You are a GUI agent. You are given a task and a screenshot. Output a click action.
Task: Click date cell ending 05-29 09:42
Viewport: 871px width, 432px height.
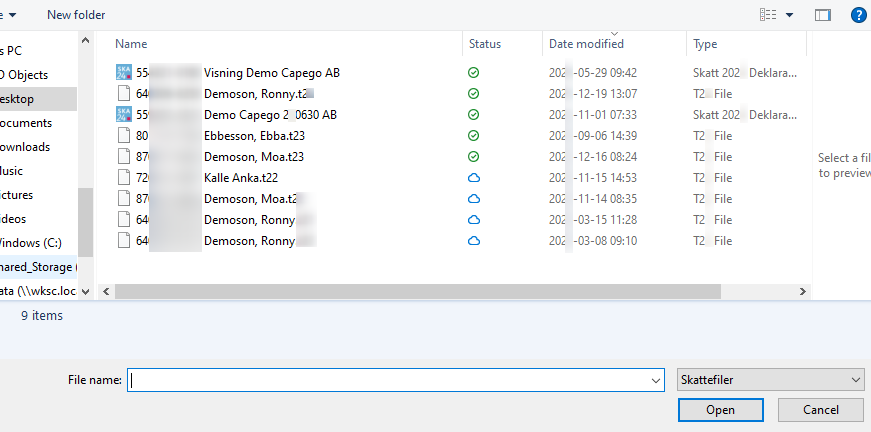tap(593, 73)
